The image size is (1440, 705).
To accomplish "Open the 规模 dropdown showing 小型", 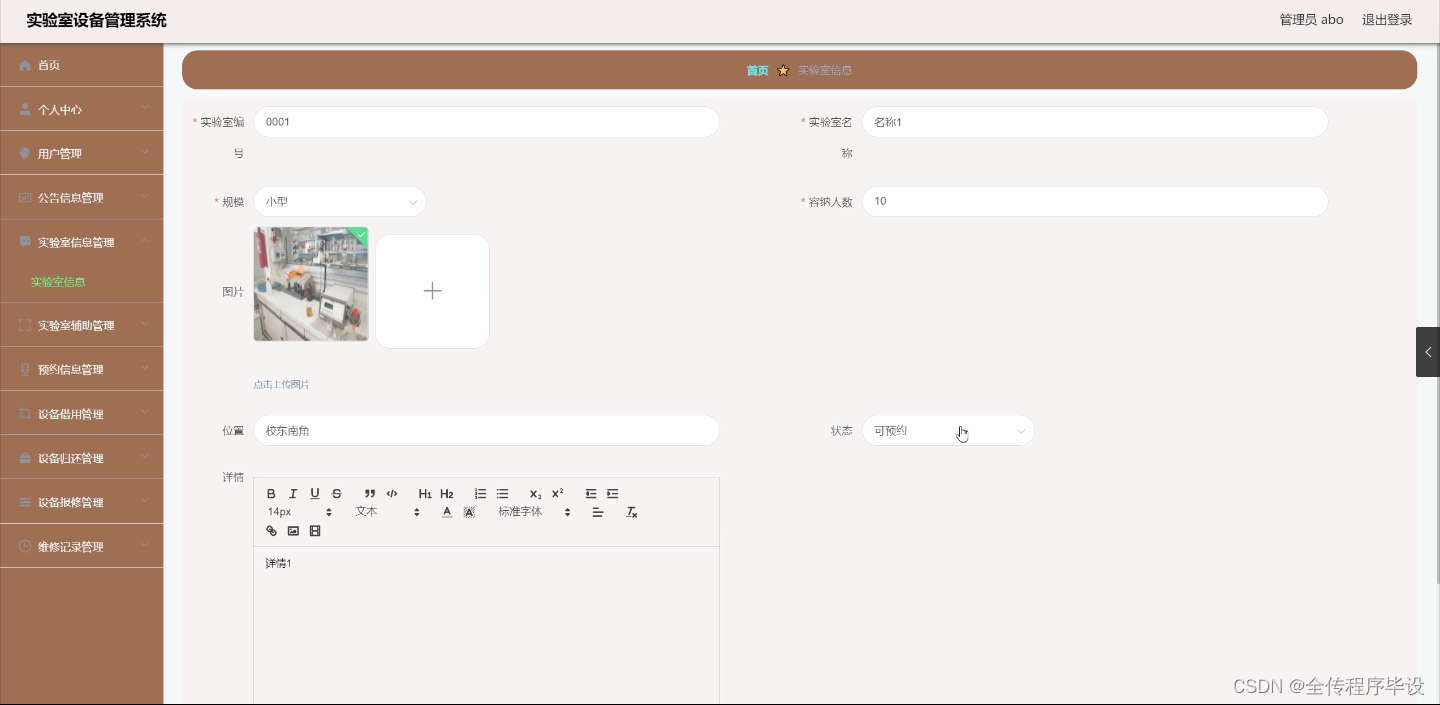I will click(340, 201).
